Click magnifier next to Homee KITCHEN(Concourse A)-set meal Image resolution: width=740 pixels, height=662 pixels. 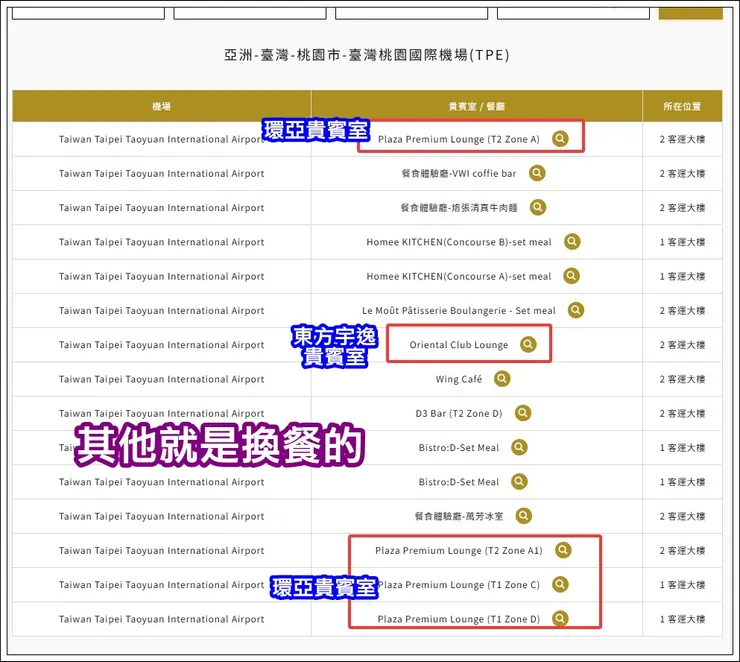coord(572,276)
